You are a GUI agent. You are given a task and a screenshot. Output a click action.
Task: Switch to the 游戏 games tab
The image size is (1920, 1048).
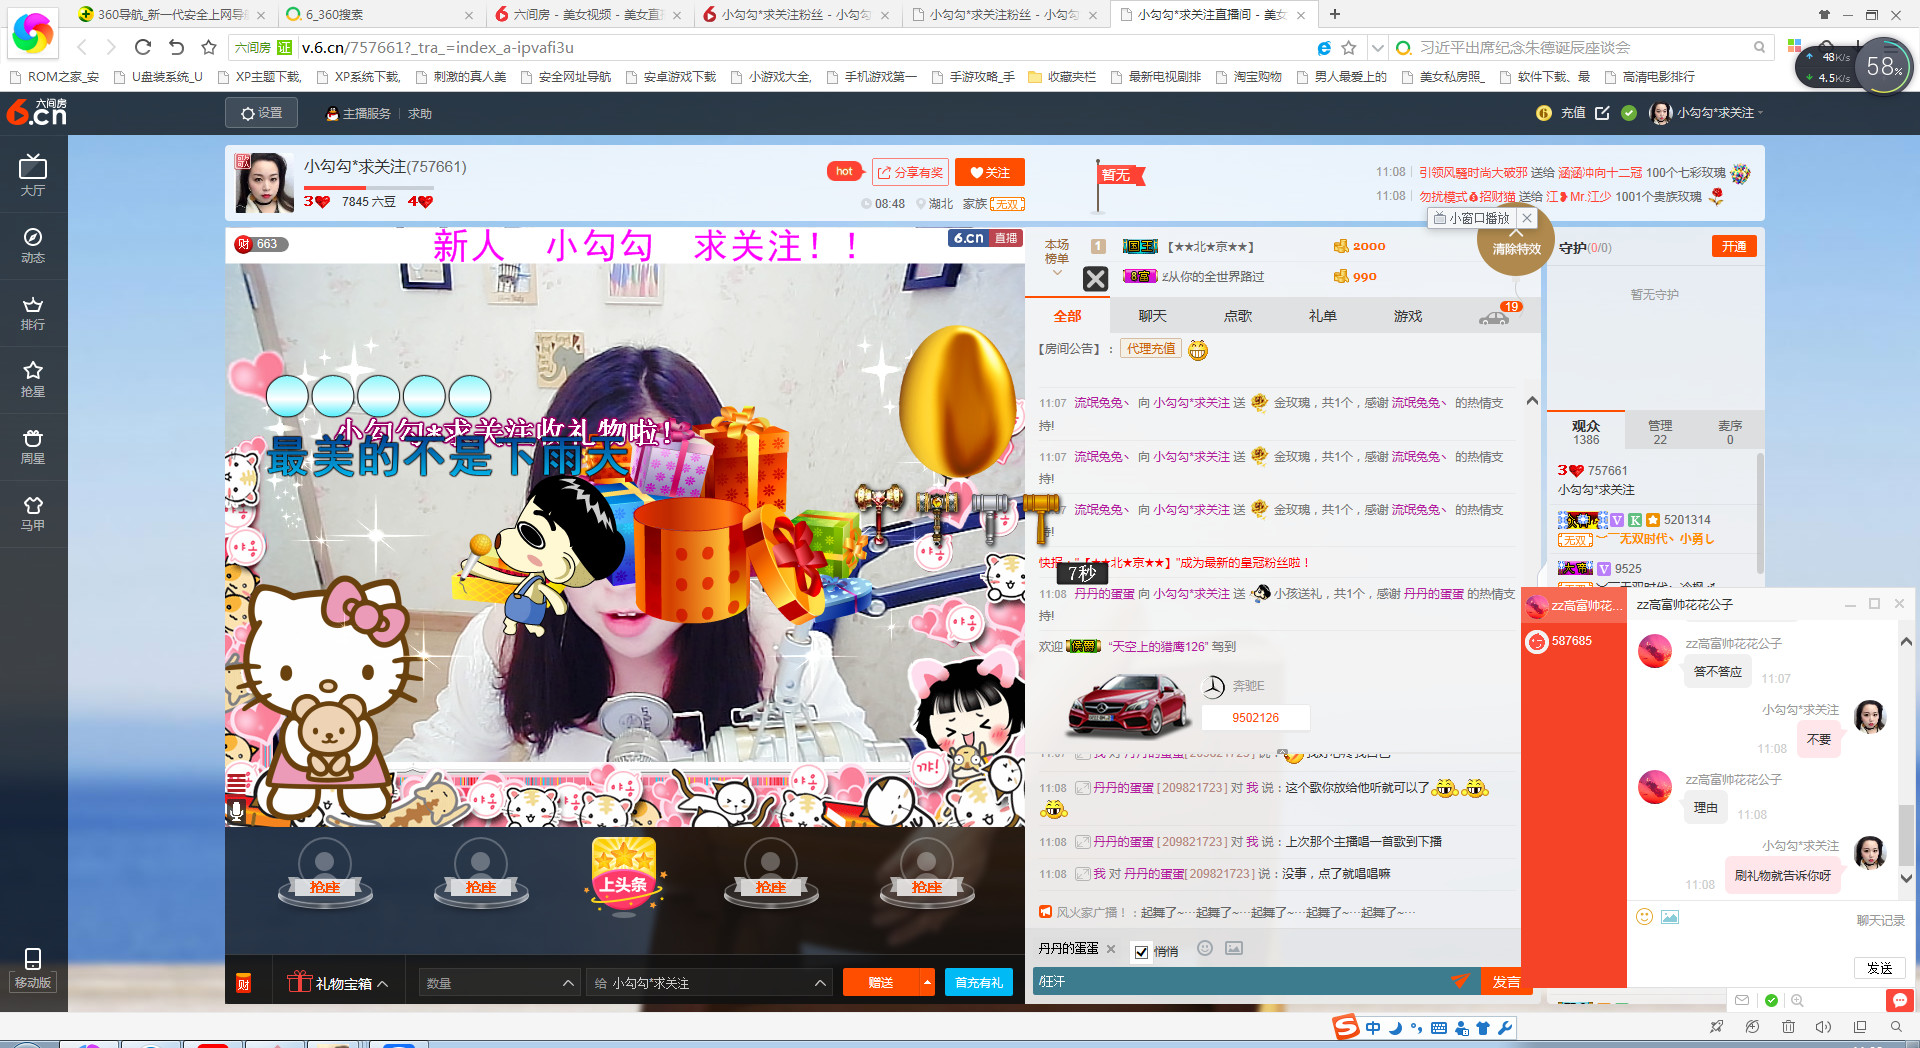point(1407,316)
